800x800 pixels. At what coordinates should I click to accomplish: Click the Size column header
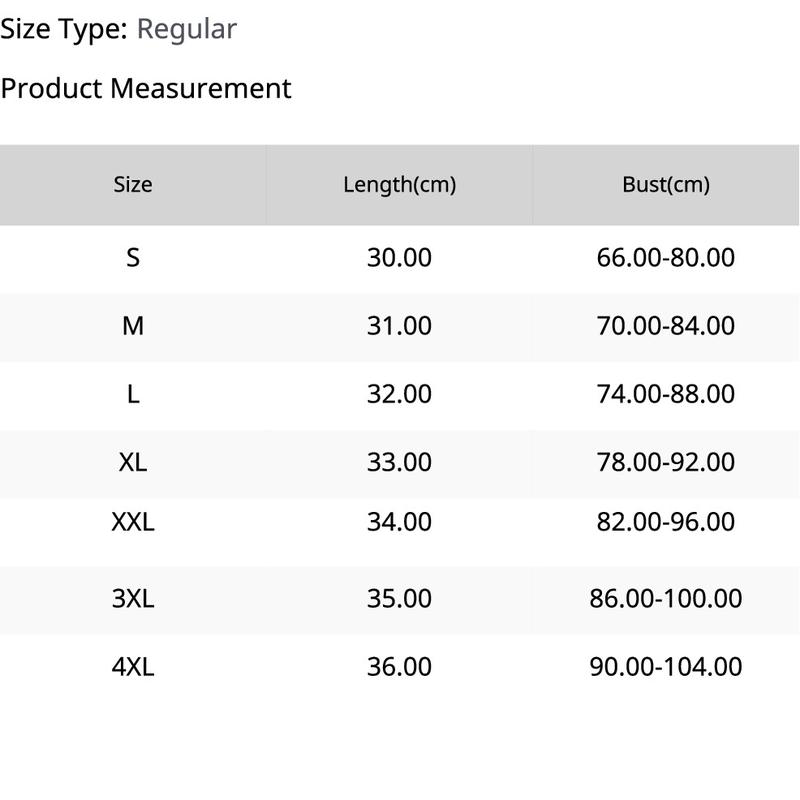tap(133, 185)
